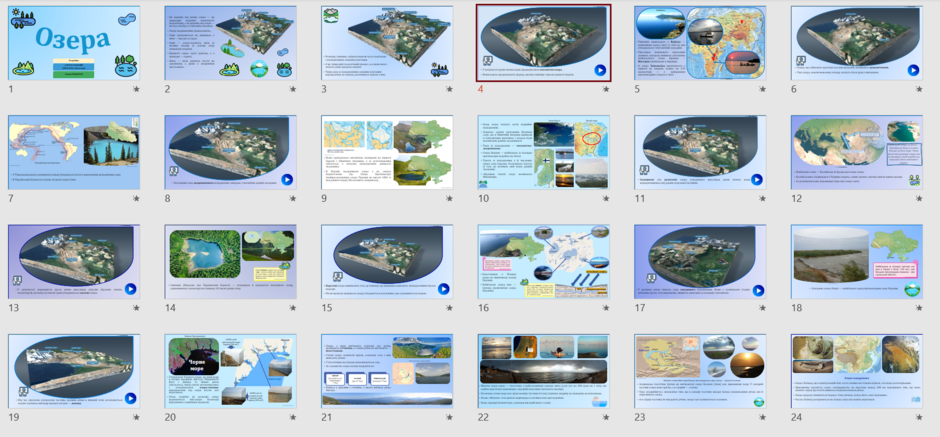940x437 pixels.
Task: Click slide number label "24"
Action: [x=797, y=417]
